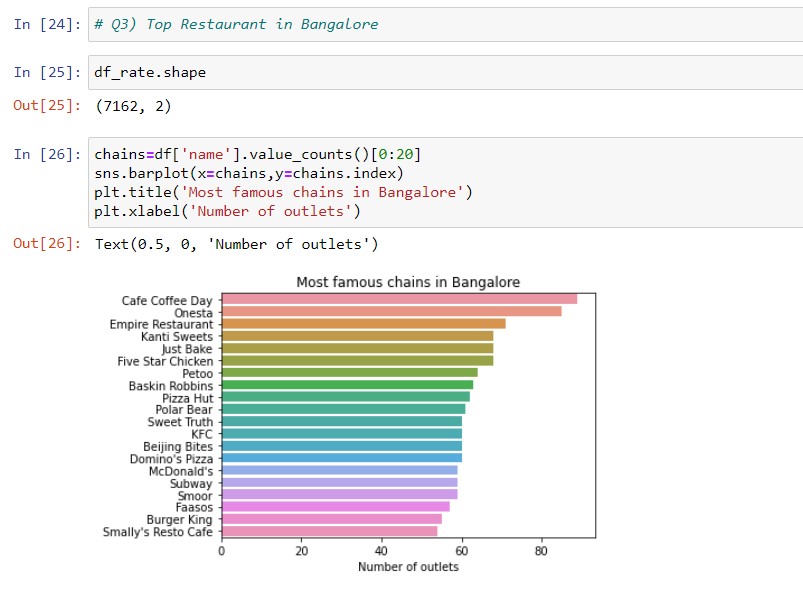The height and width of the screenshot is (589, 803).
Task: Click the x-axis tick value 40
Action: (381, 551)
